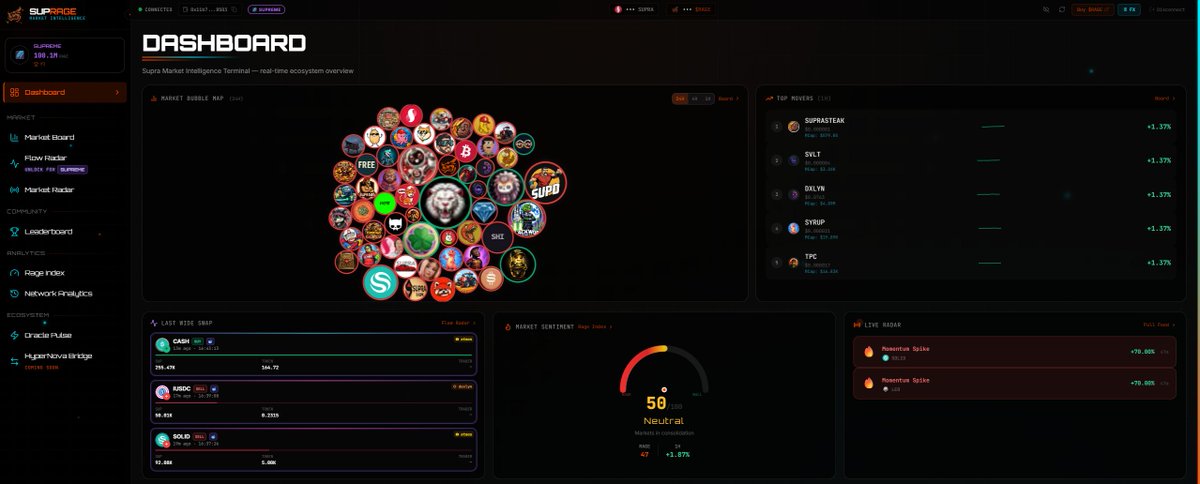Click the Rage Index gauge icon

[x=14, y=272]
